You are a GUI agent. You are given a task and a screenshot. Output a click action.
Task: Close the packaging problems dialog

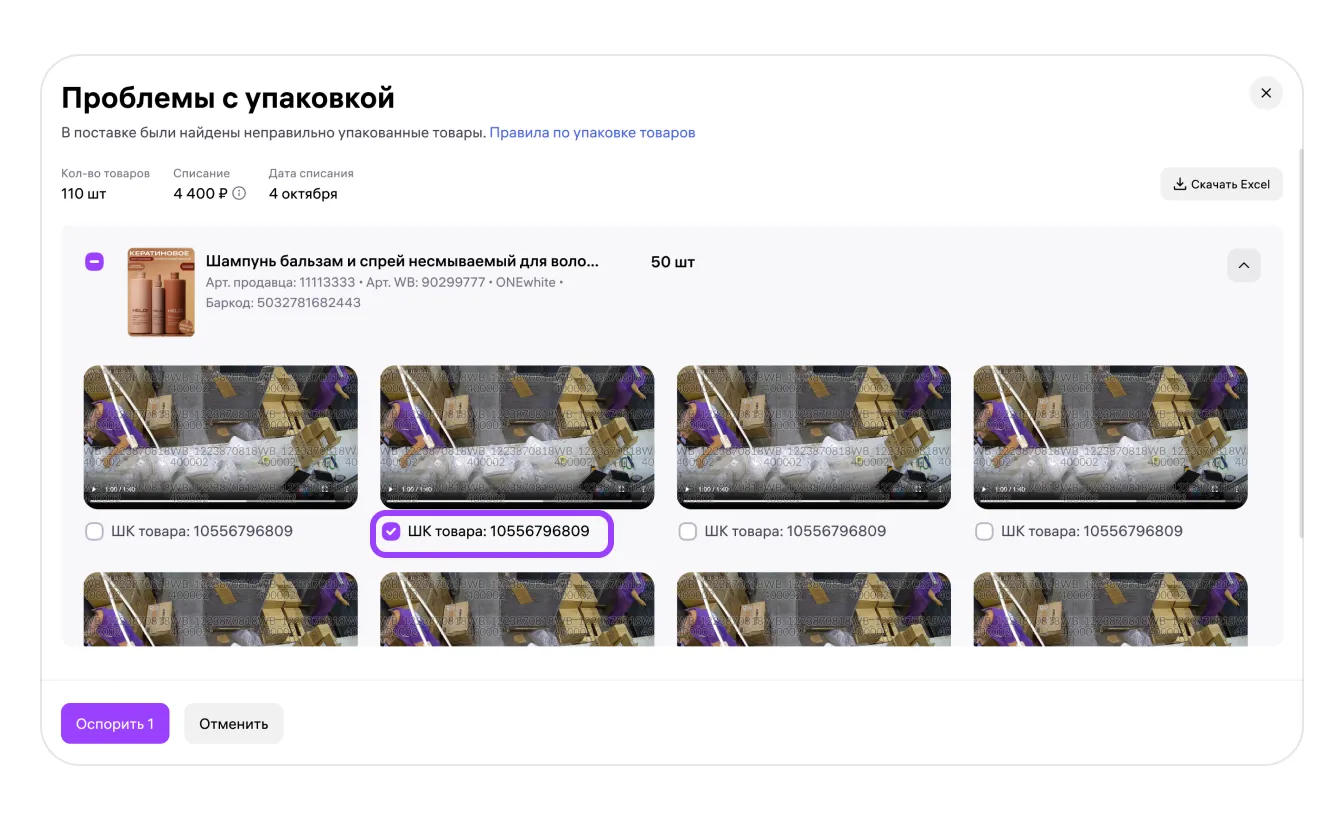pos(1265,93)
